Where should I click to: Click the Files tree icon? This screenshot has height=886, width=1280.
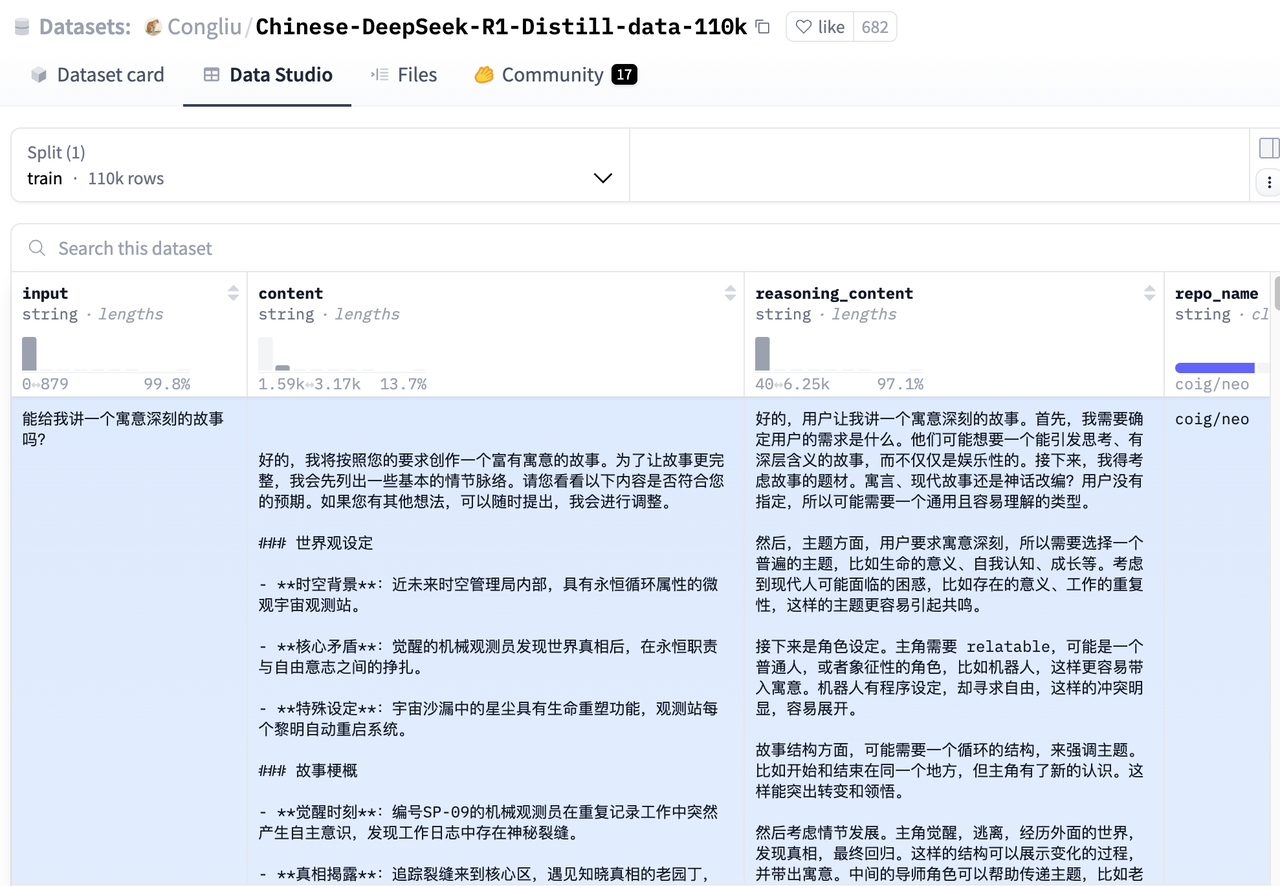tap(378, 74)
